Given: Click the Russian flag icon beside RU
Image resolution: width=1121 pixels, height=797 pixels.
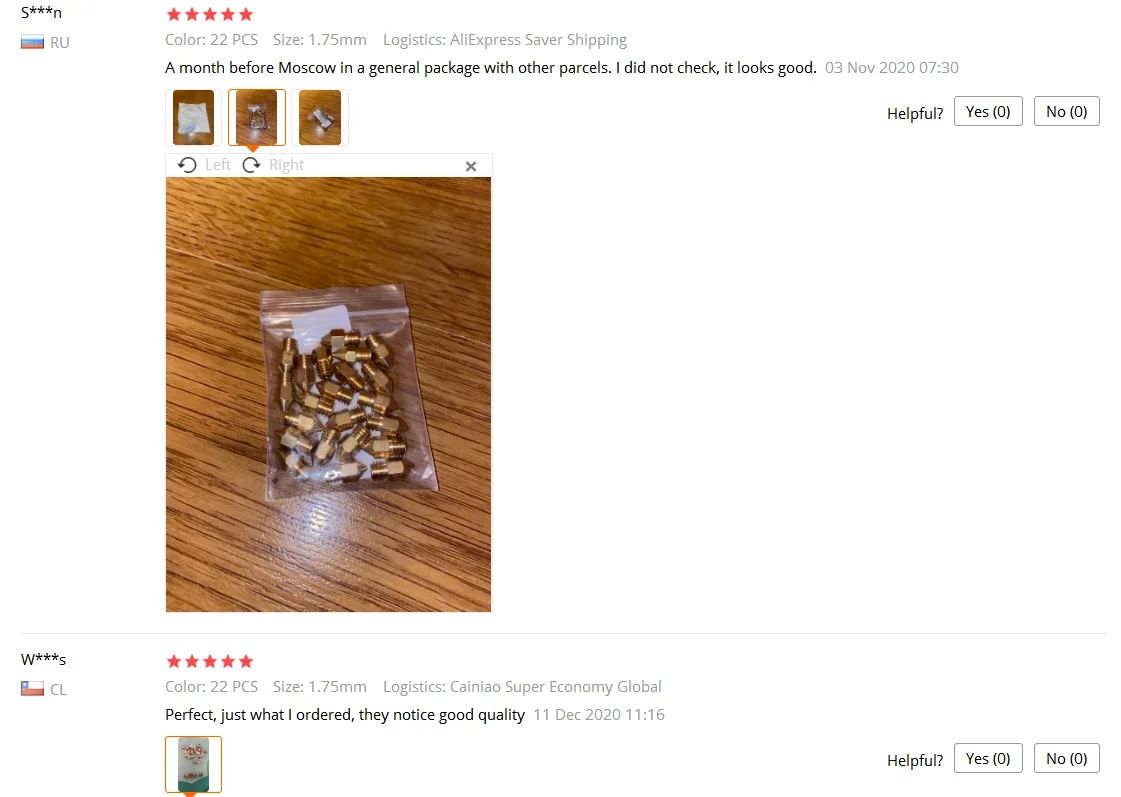Looking at the screenshot, I should point(32,43).
